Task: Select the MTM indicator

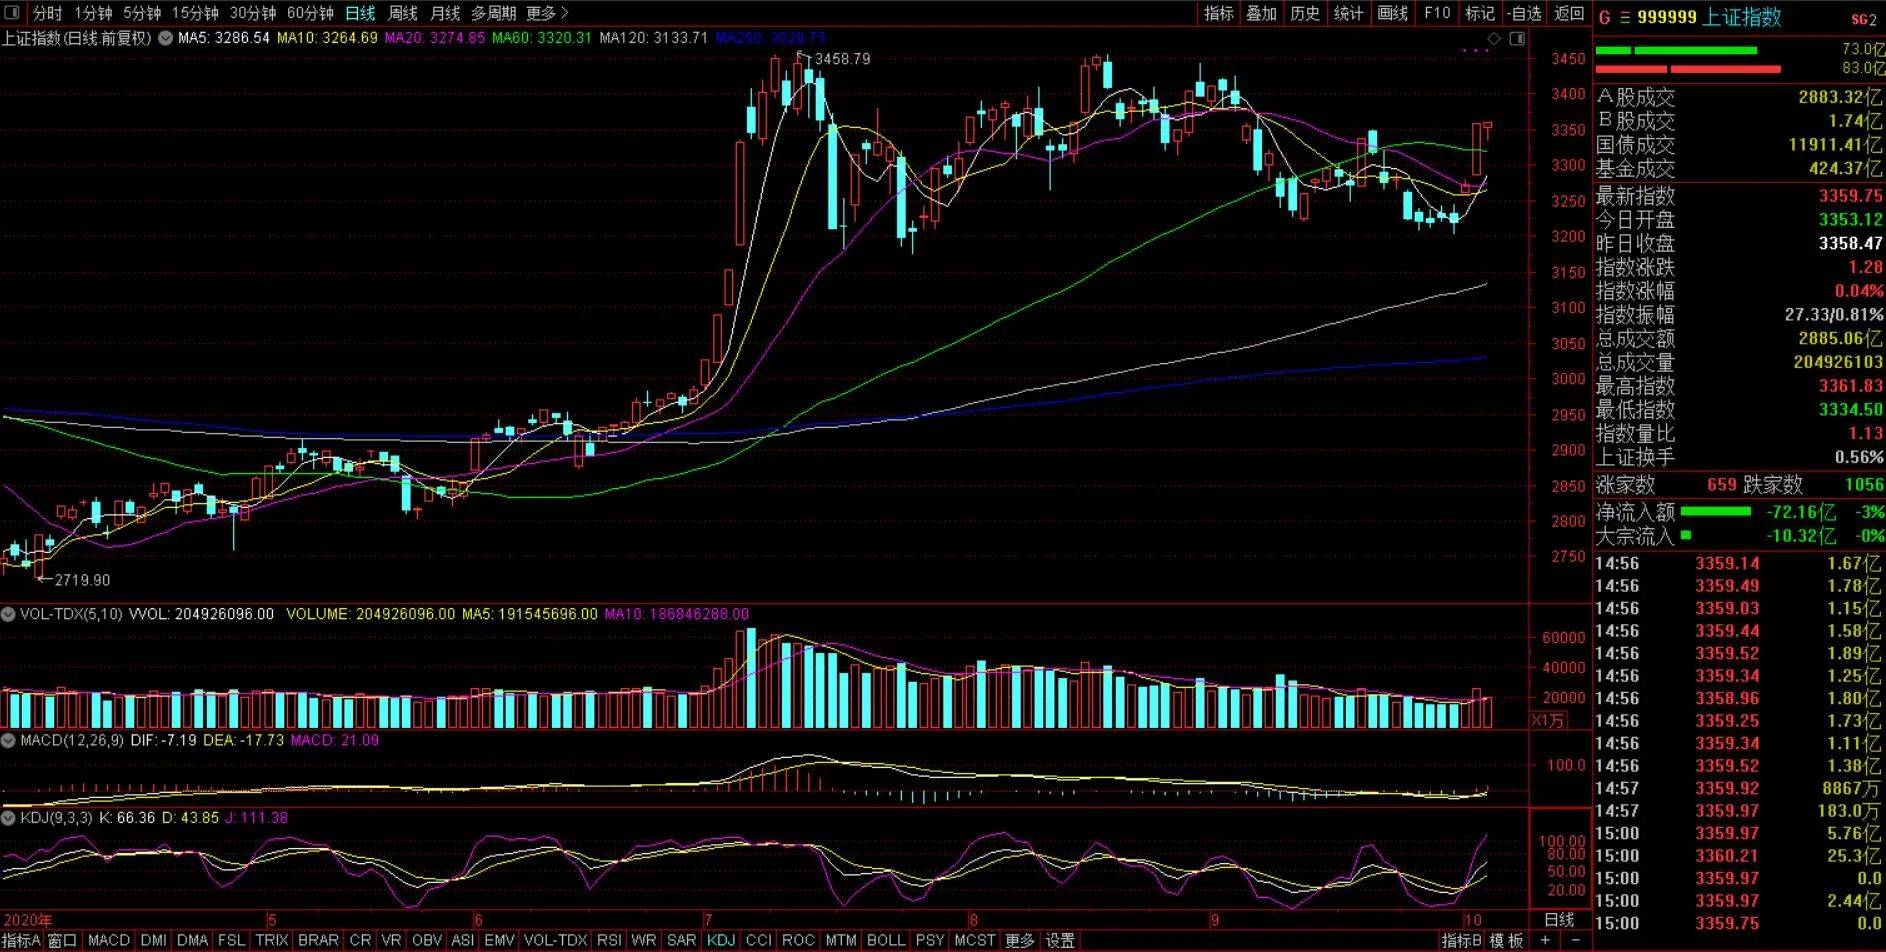Action: pyautogui.click(x=841, y=941)
